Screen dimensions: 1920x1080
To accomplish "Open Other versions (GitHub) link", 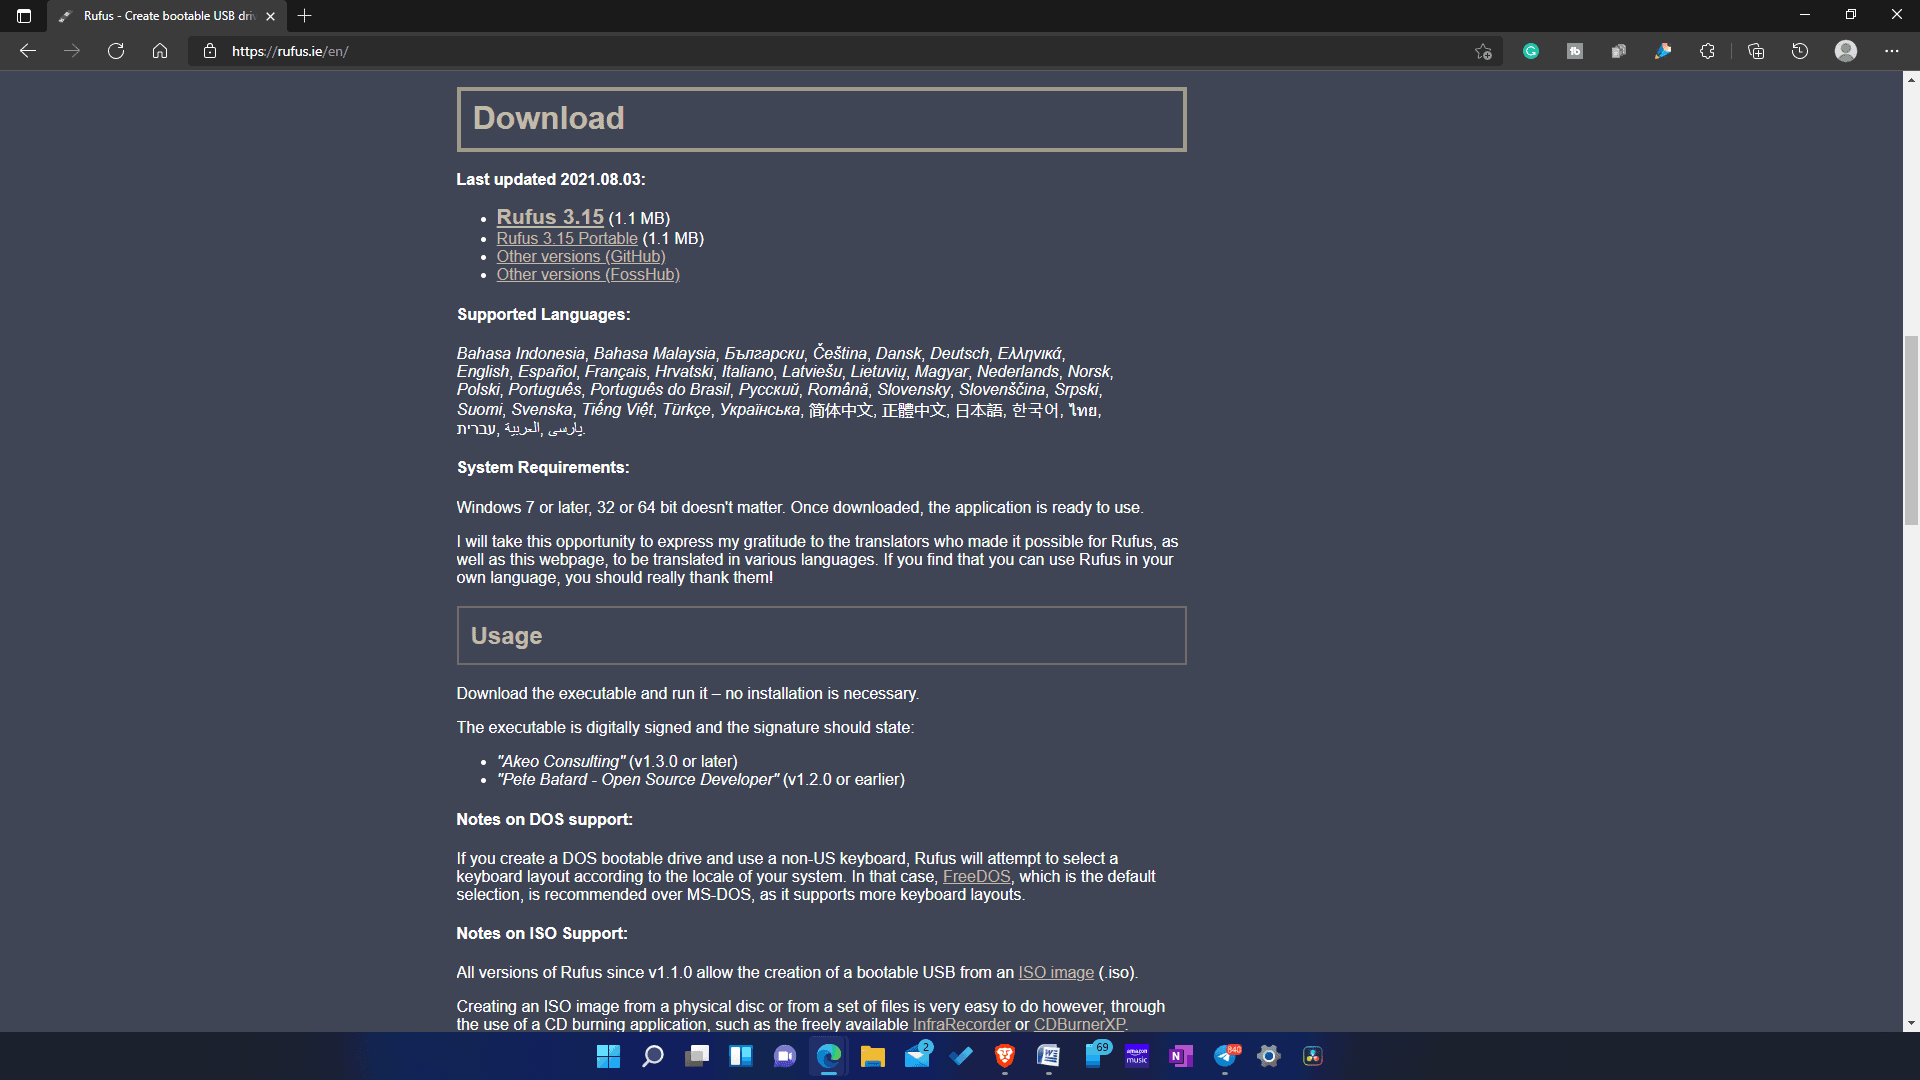I will coord(581,256).
